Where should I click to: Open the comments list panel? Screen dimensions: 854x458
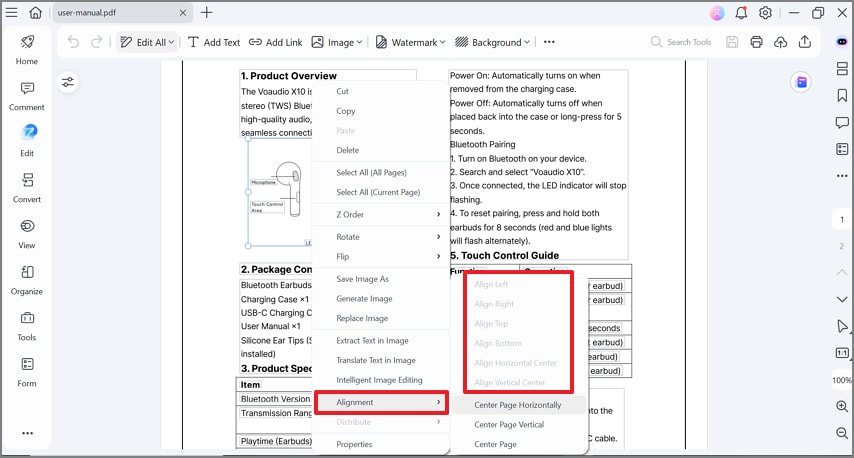click(x=842, y=123)
